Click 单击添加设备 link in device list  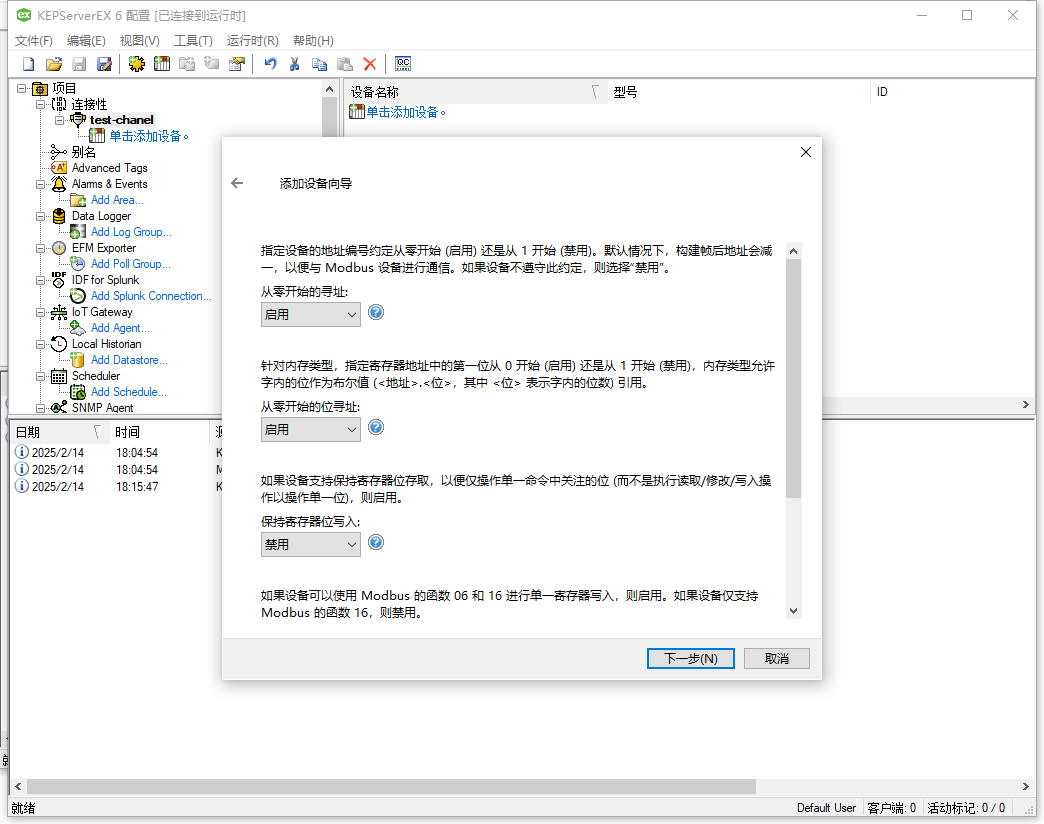coord(405,112)
